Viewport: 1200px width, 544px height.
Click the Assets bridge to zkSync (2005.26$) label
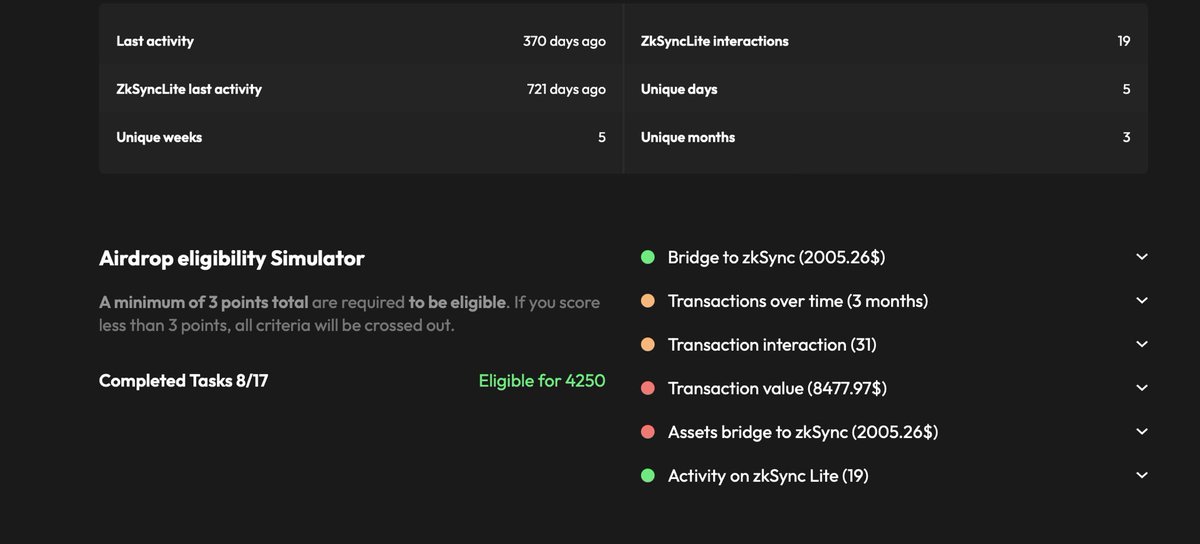point(803,432)
